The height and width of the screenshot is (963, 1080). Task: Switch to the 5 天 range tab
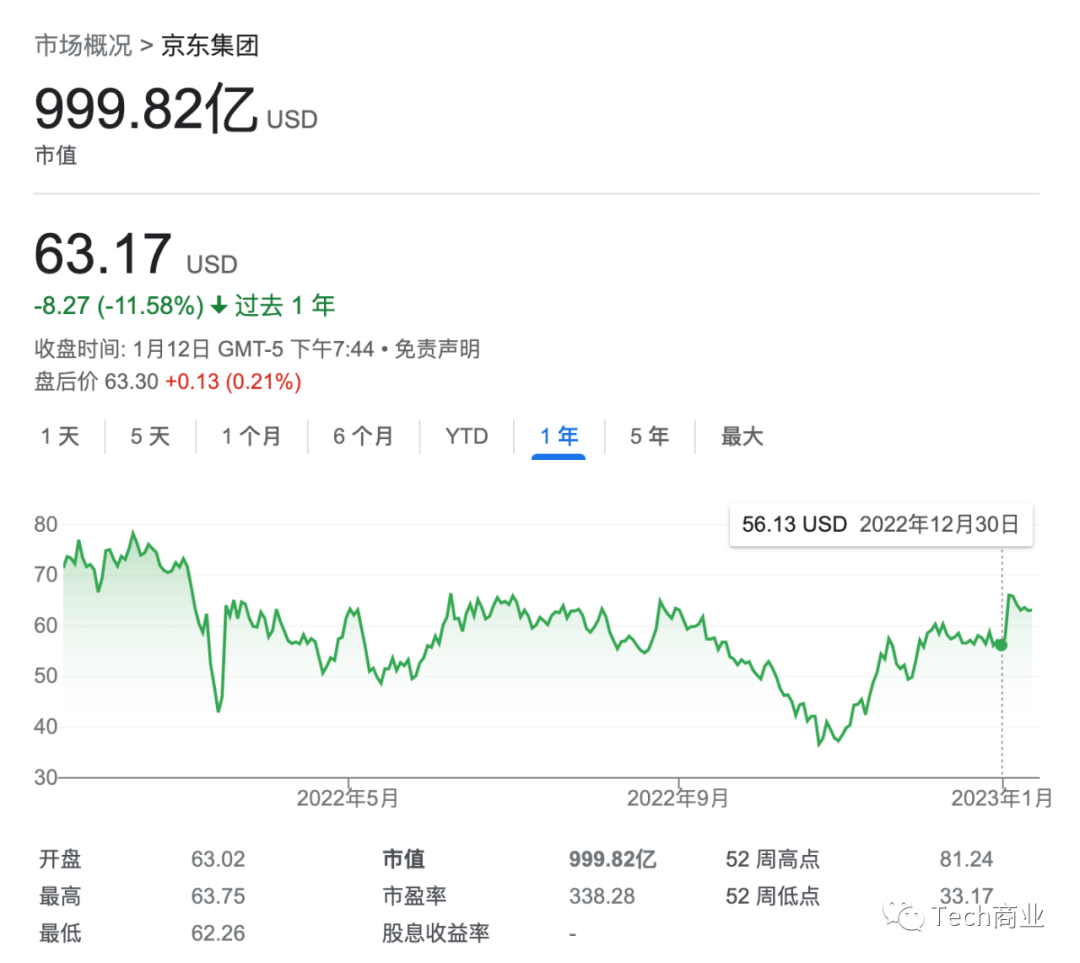[150, 437]
